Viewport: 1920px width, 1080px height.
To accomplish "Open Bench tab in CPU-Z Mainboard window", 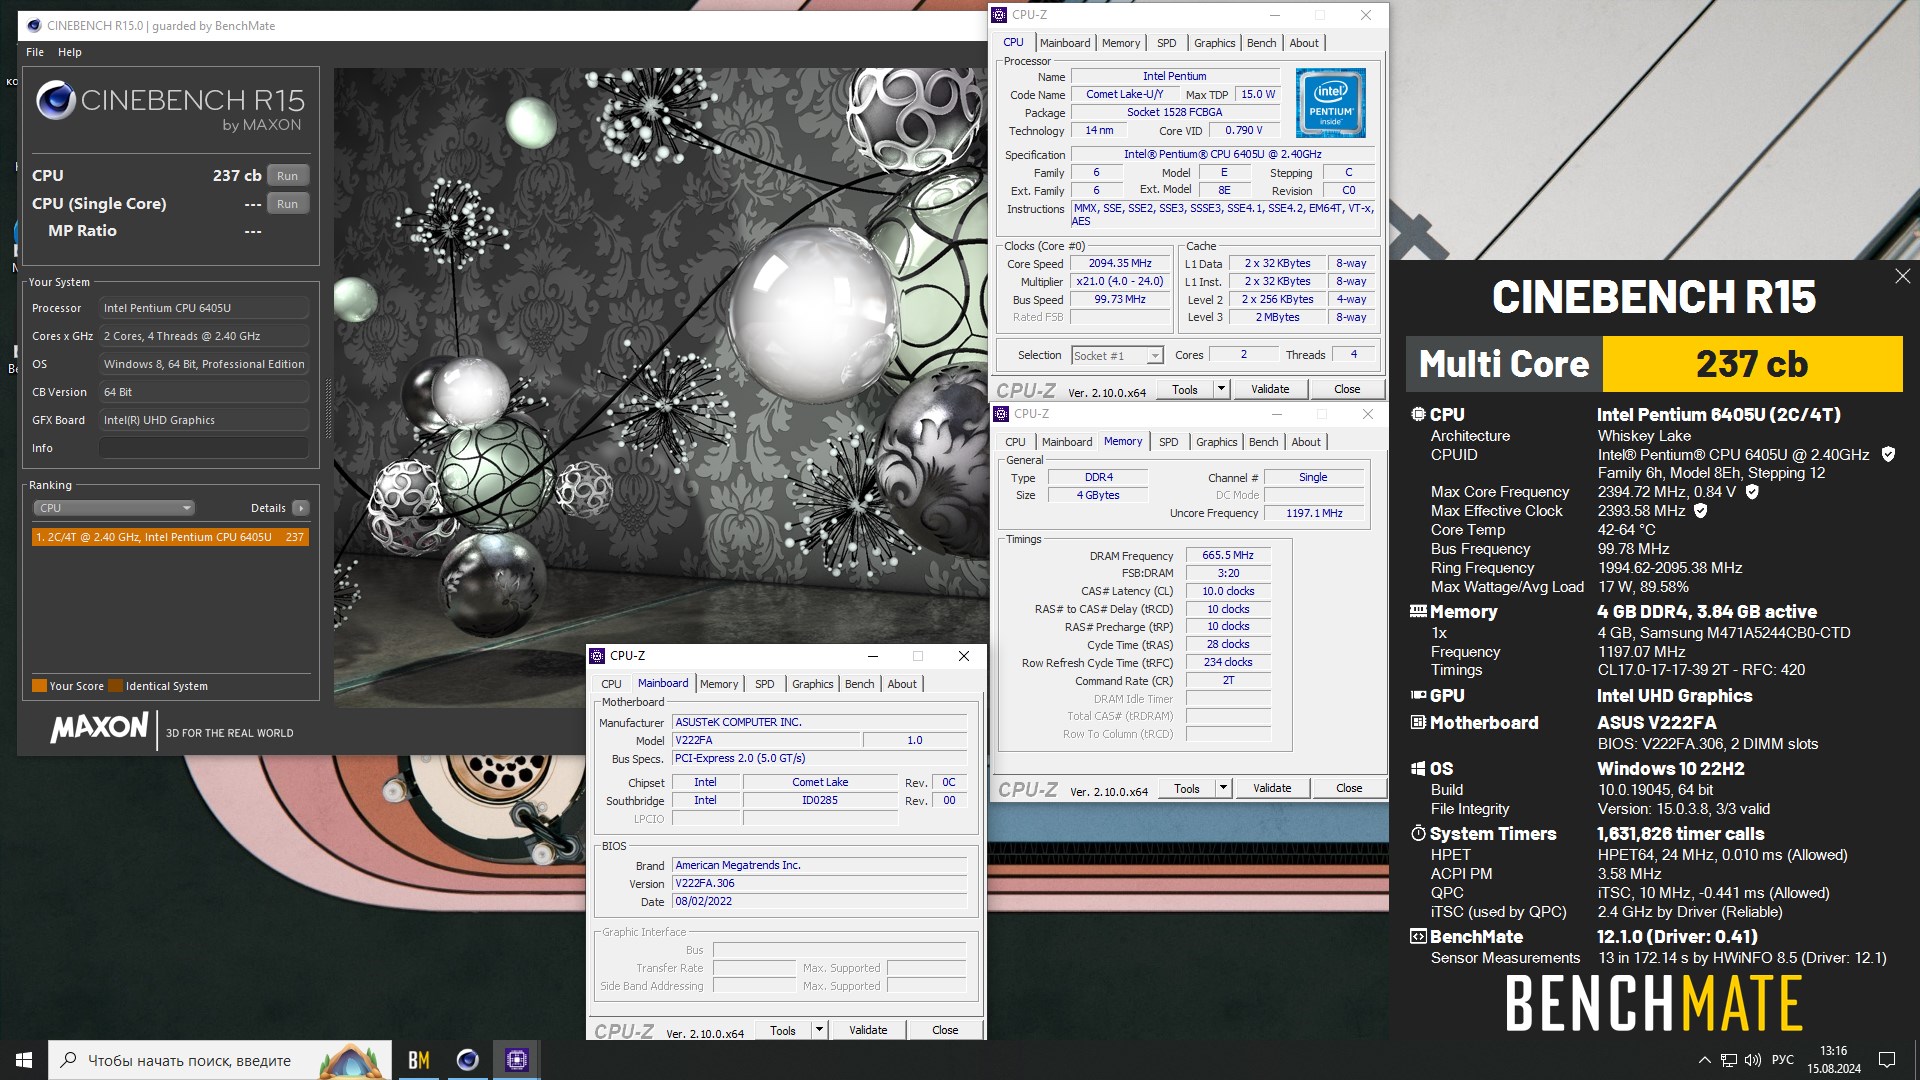I will pos(860,684).
